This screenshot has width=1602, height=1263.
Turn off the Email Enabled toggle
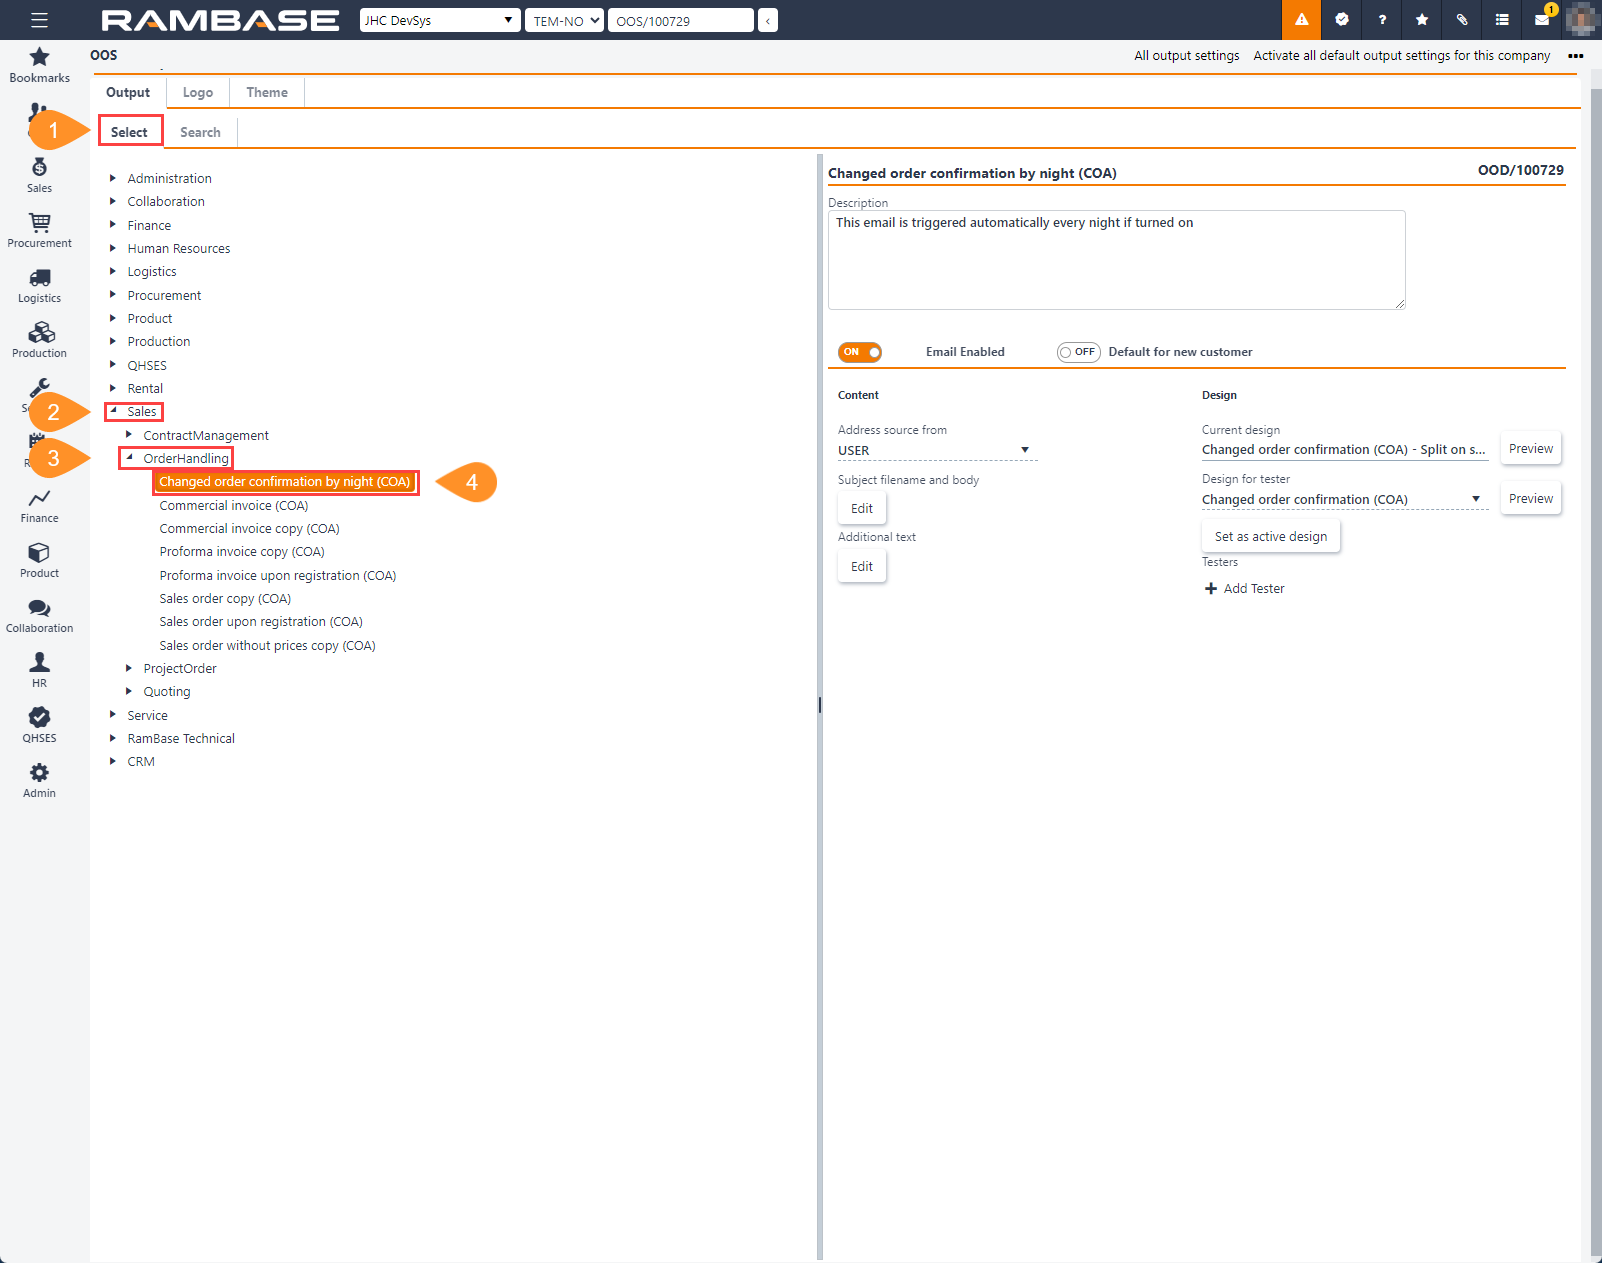pyautogui.click(x=860, y=352)
